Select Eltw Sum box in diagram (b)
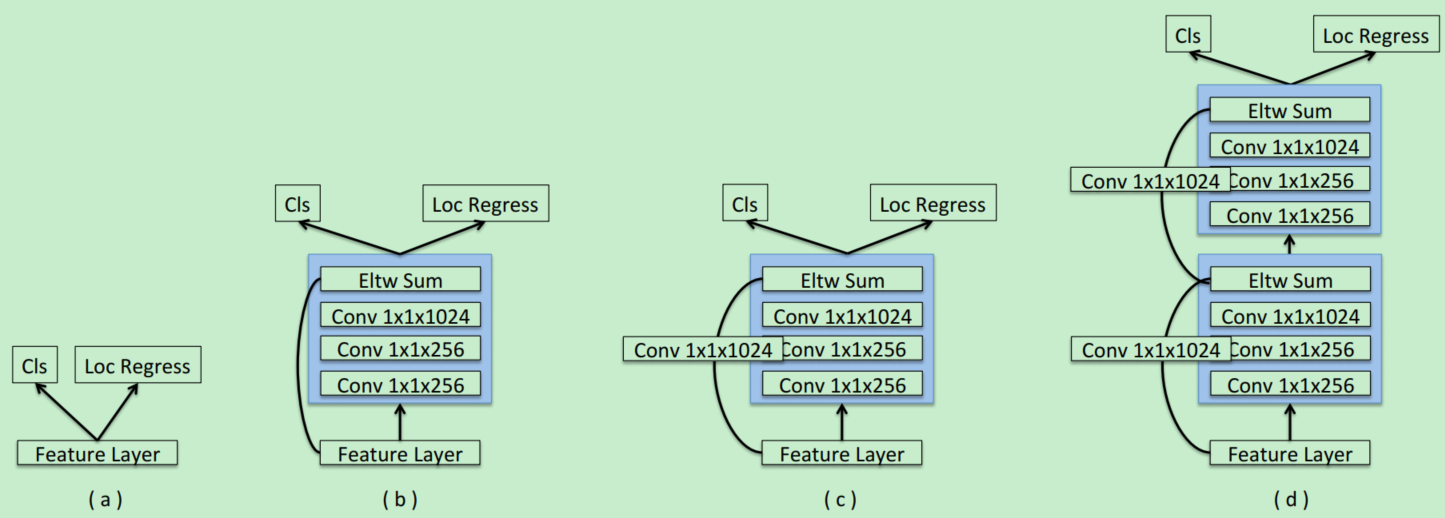 400,281
